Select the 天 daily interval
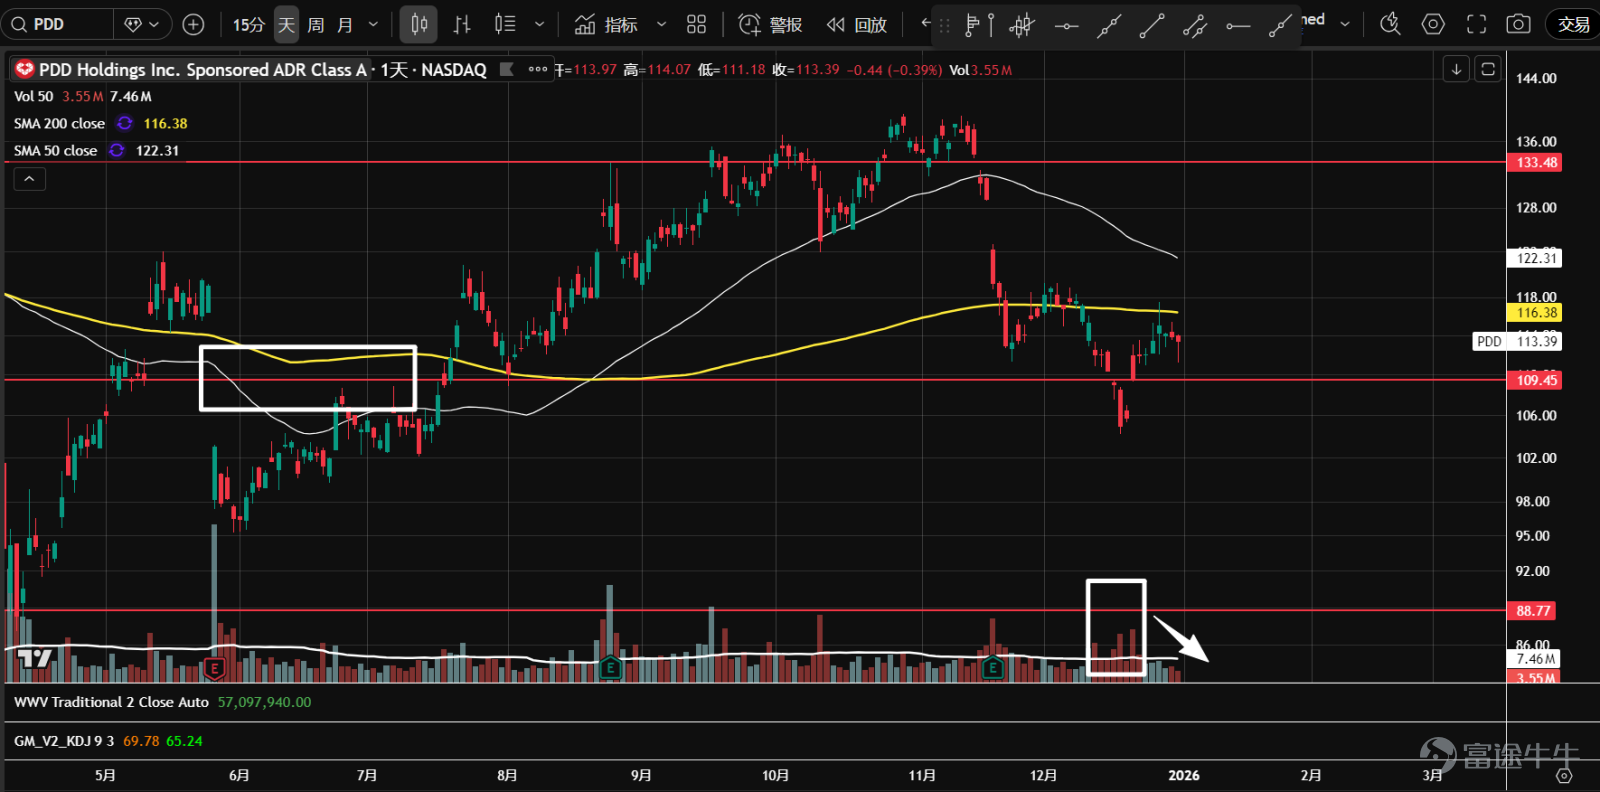This screenshot has height=792, width=1600. [286, 24]
